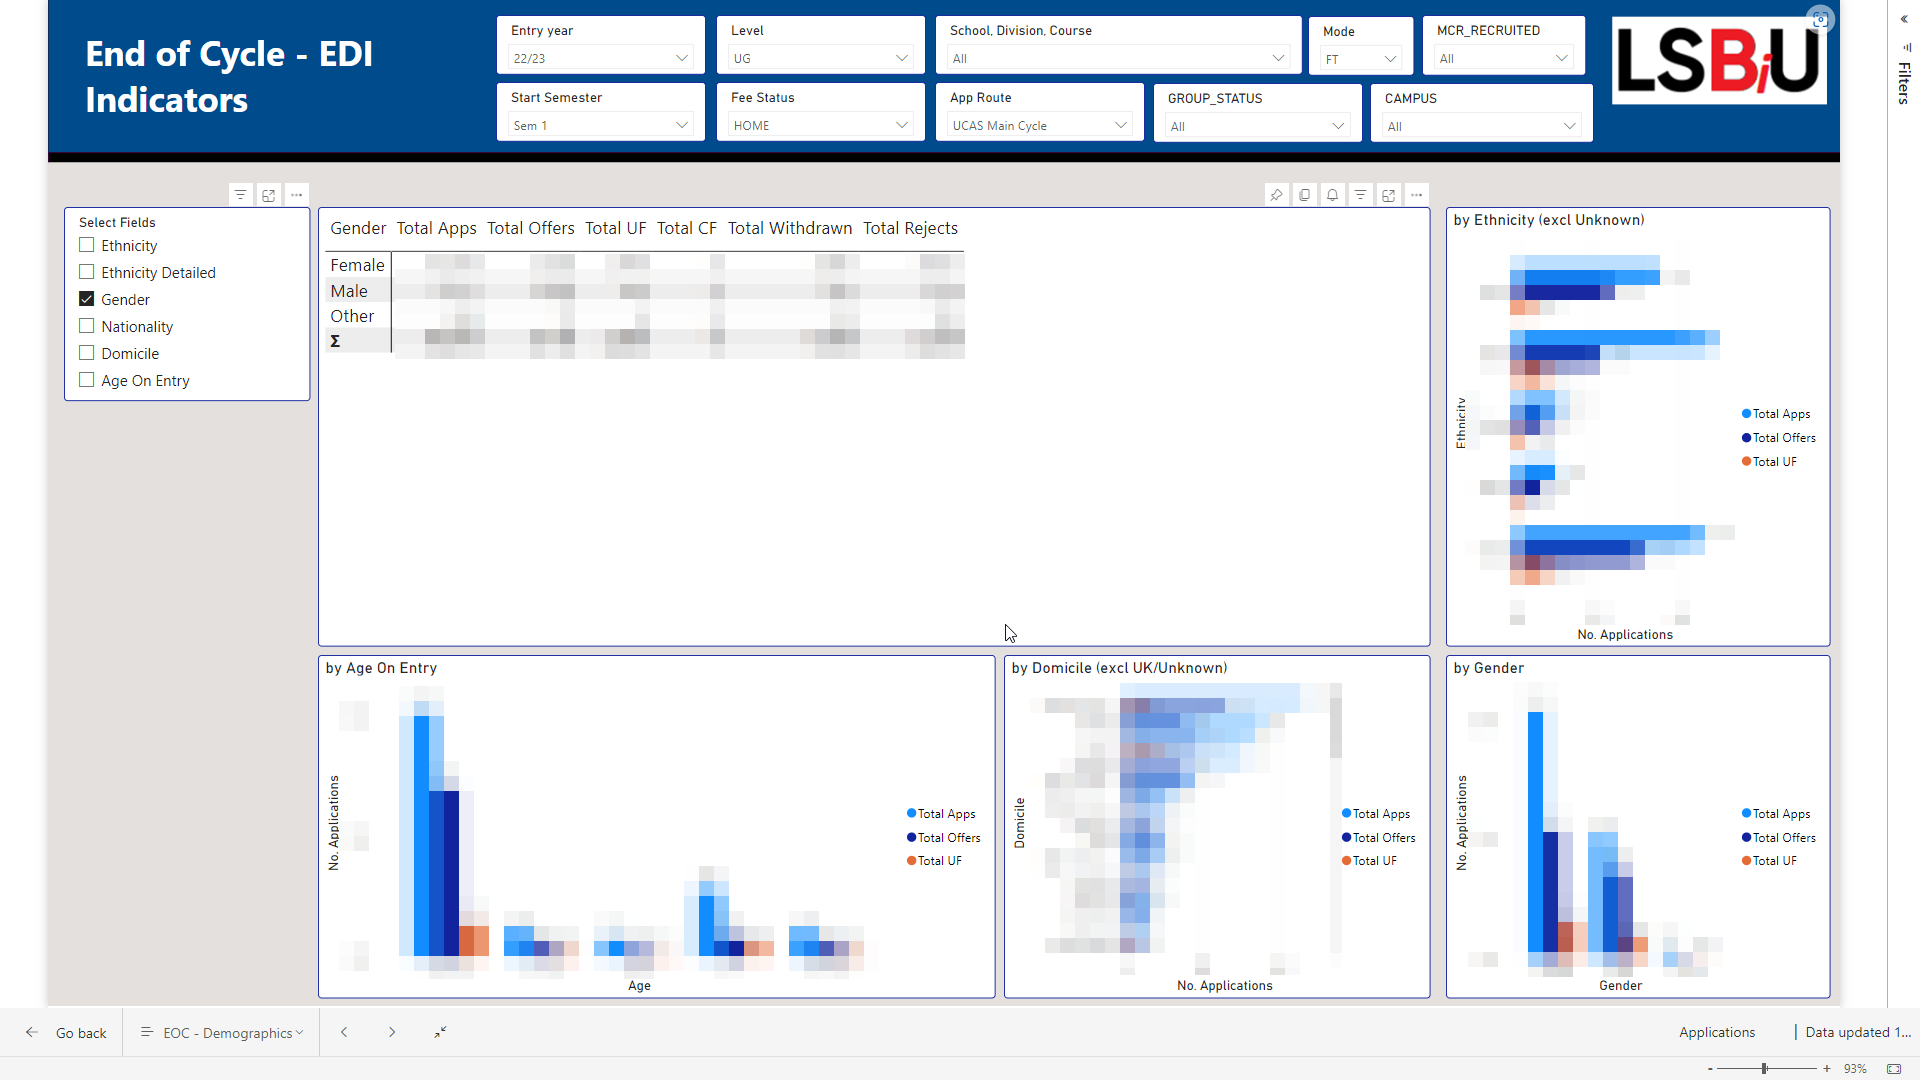The width and height of the screenshot is (1920, 1080).
Task: Click fit to page icon
Action: tap(1894, 1069)
